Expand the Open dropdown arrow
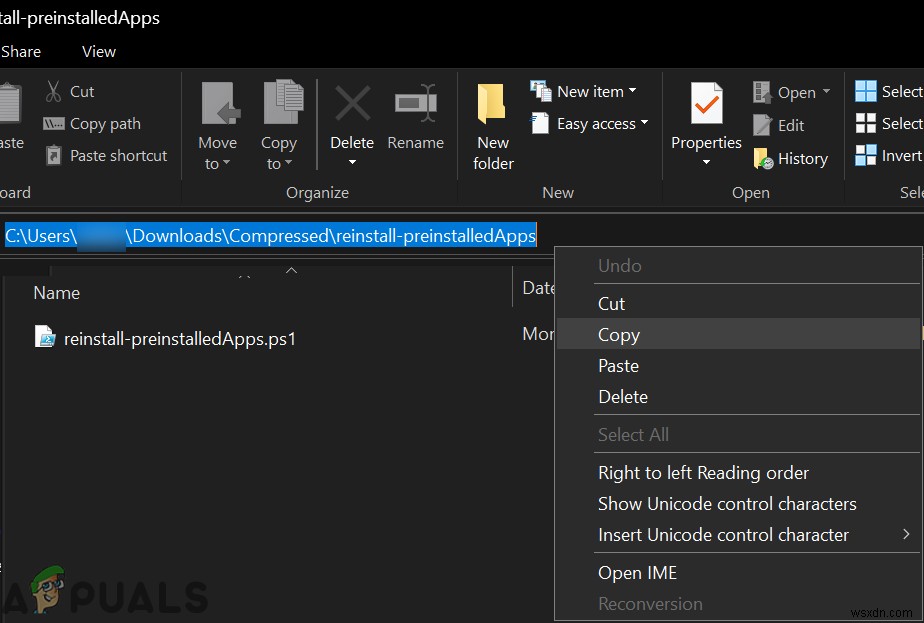This screenshot has width=924, height=623. coord(826,91)
